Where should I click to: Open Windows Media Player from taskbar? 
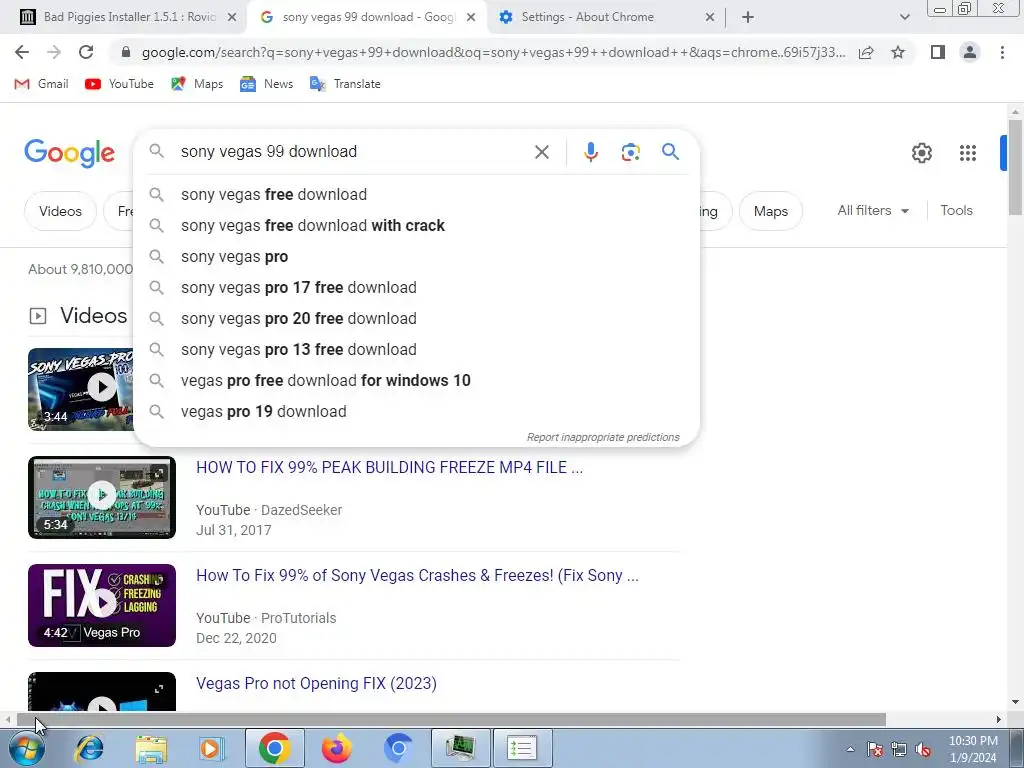coord(212,748)
